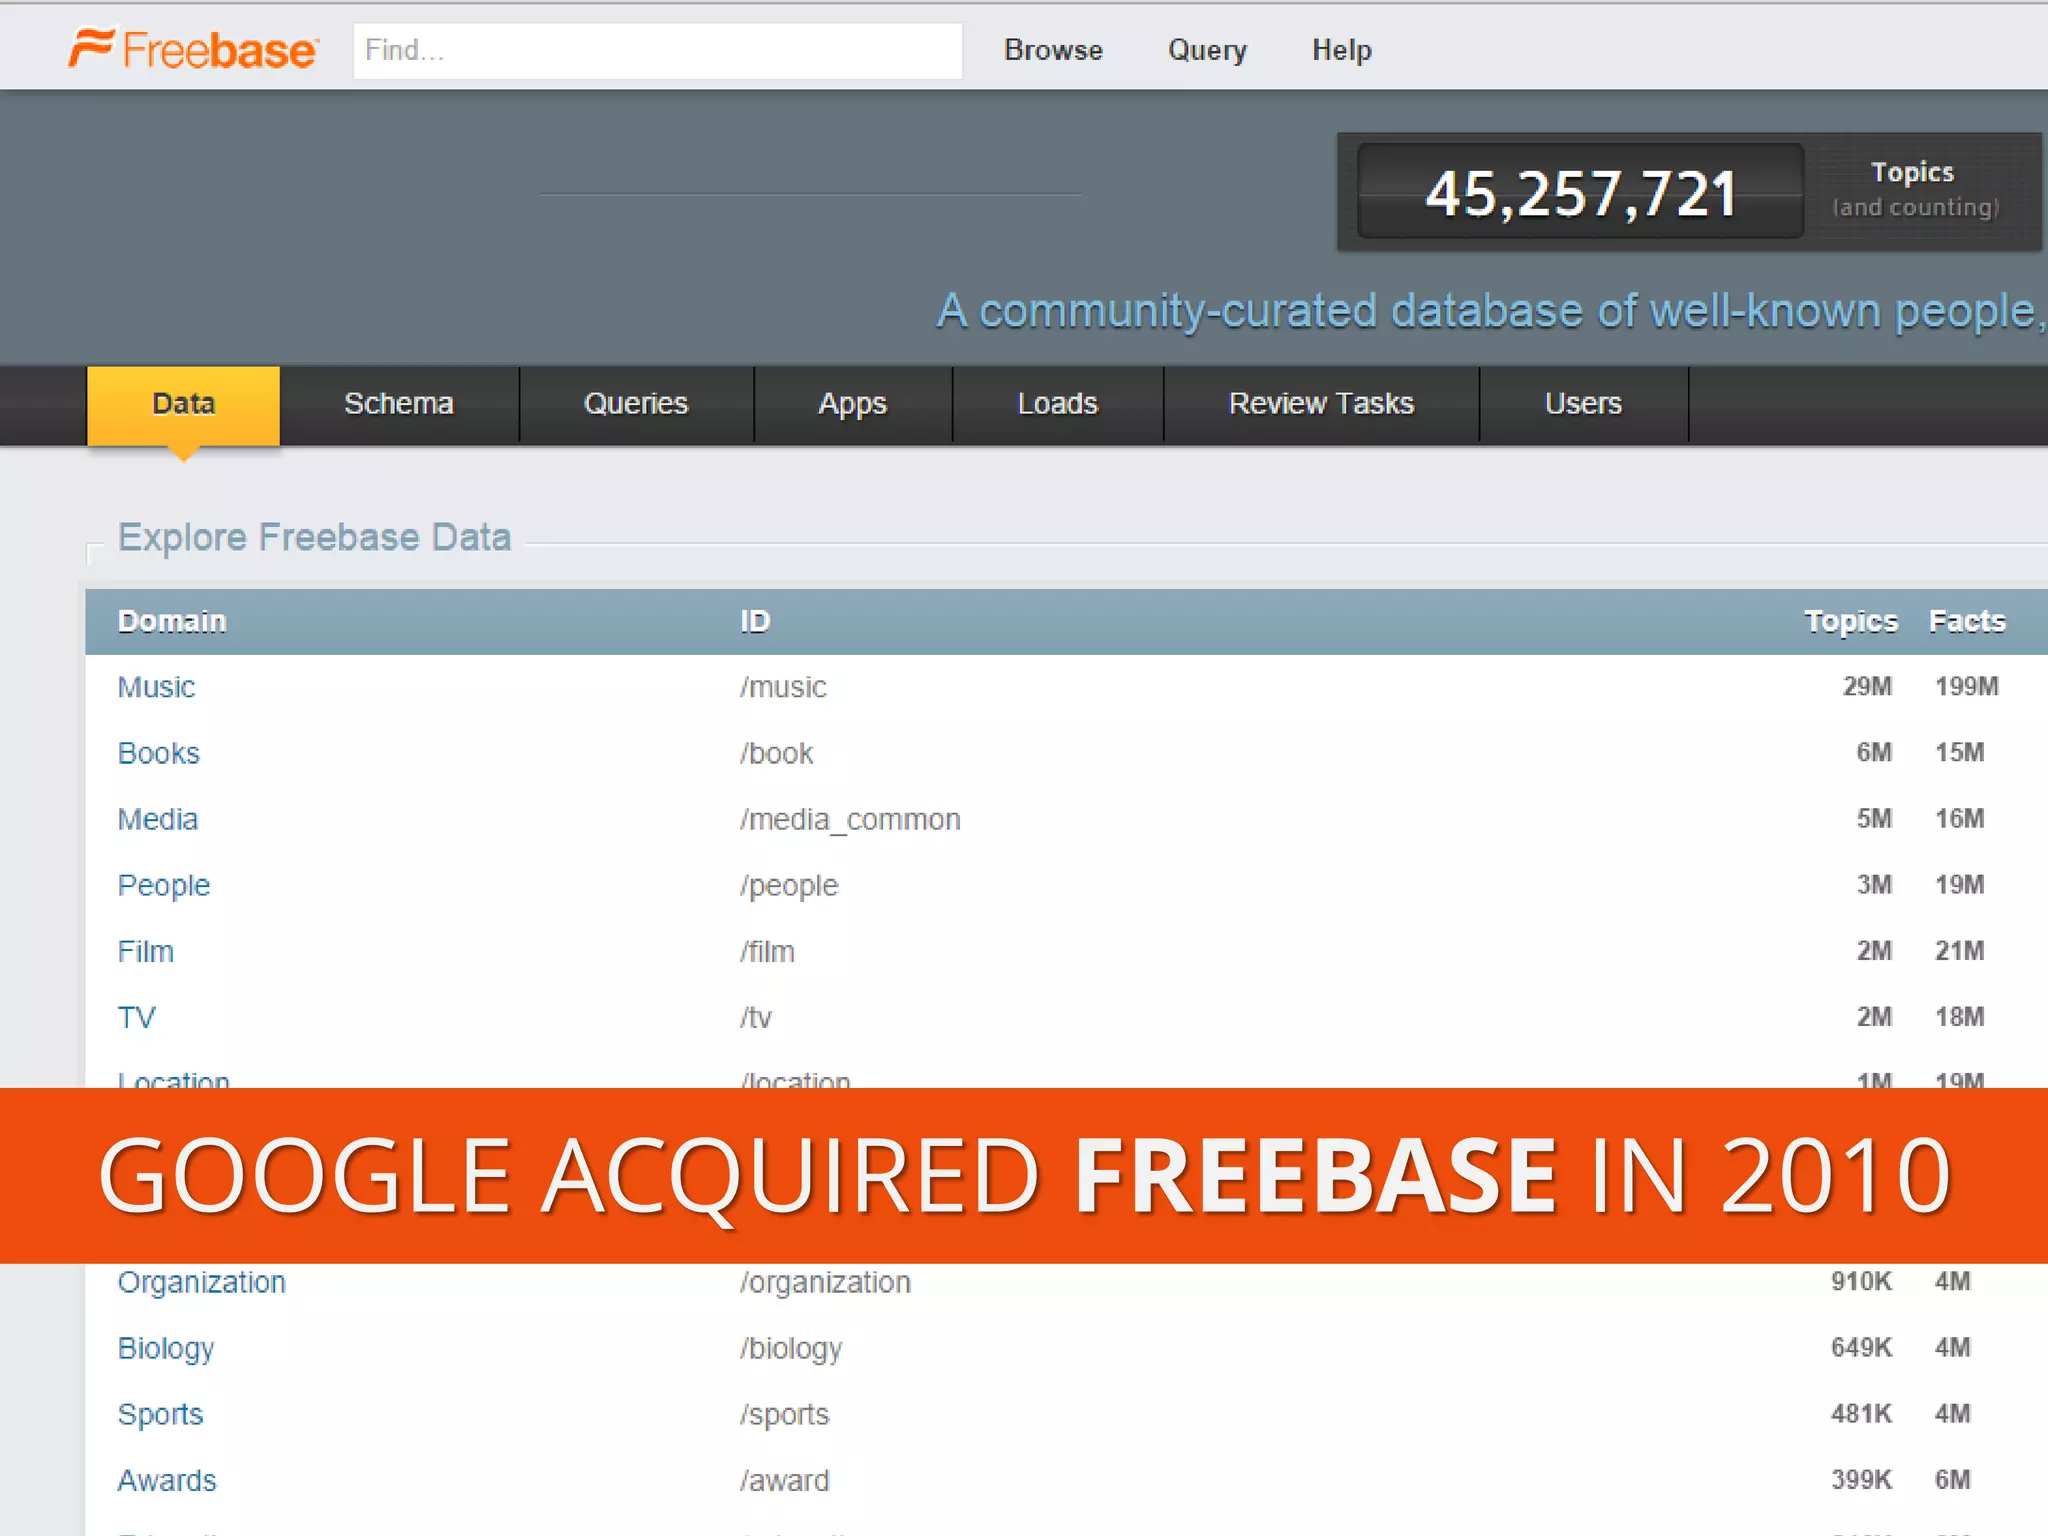This screenshot has width=2048, height=1536.
Task: Click the Freebase logo
Action: point(194,49)
